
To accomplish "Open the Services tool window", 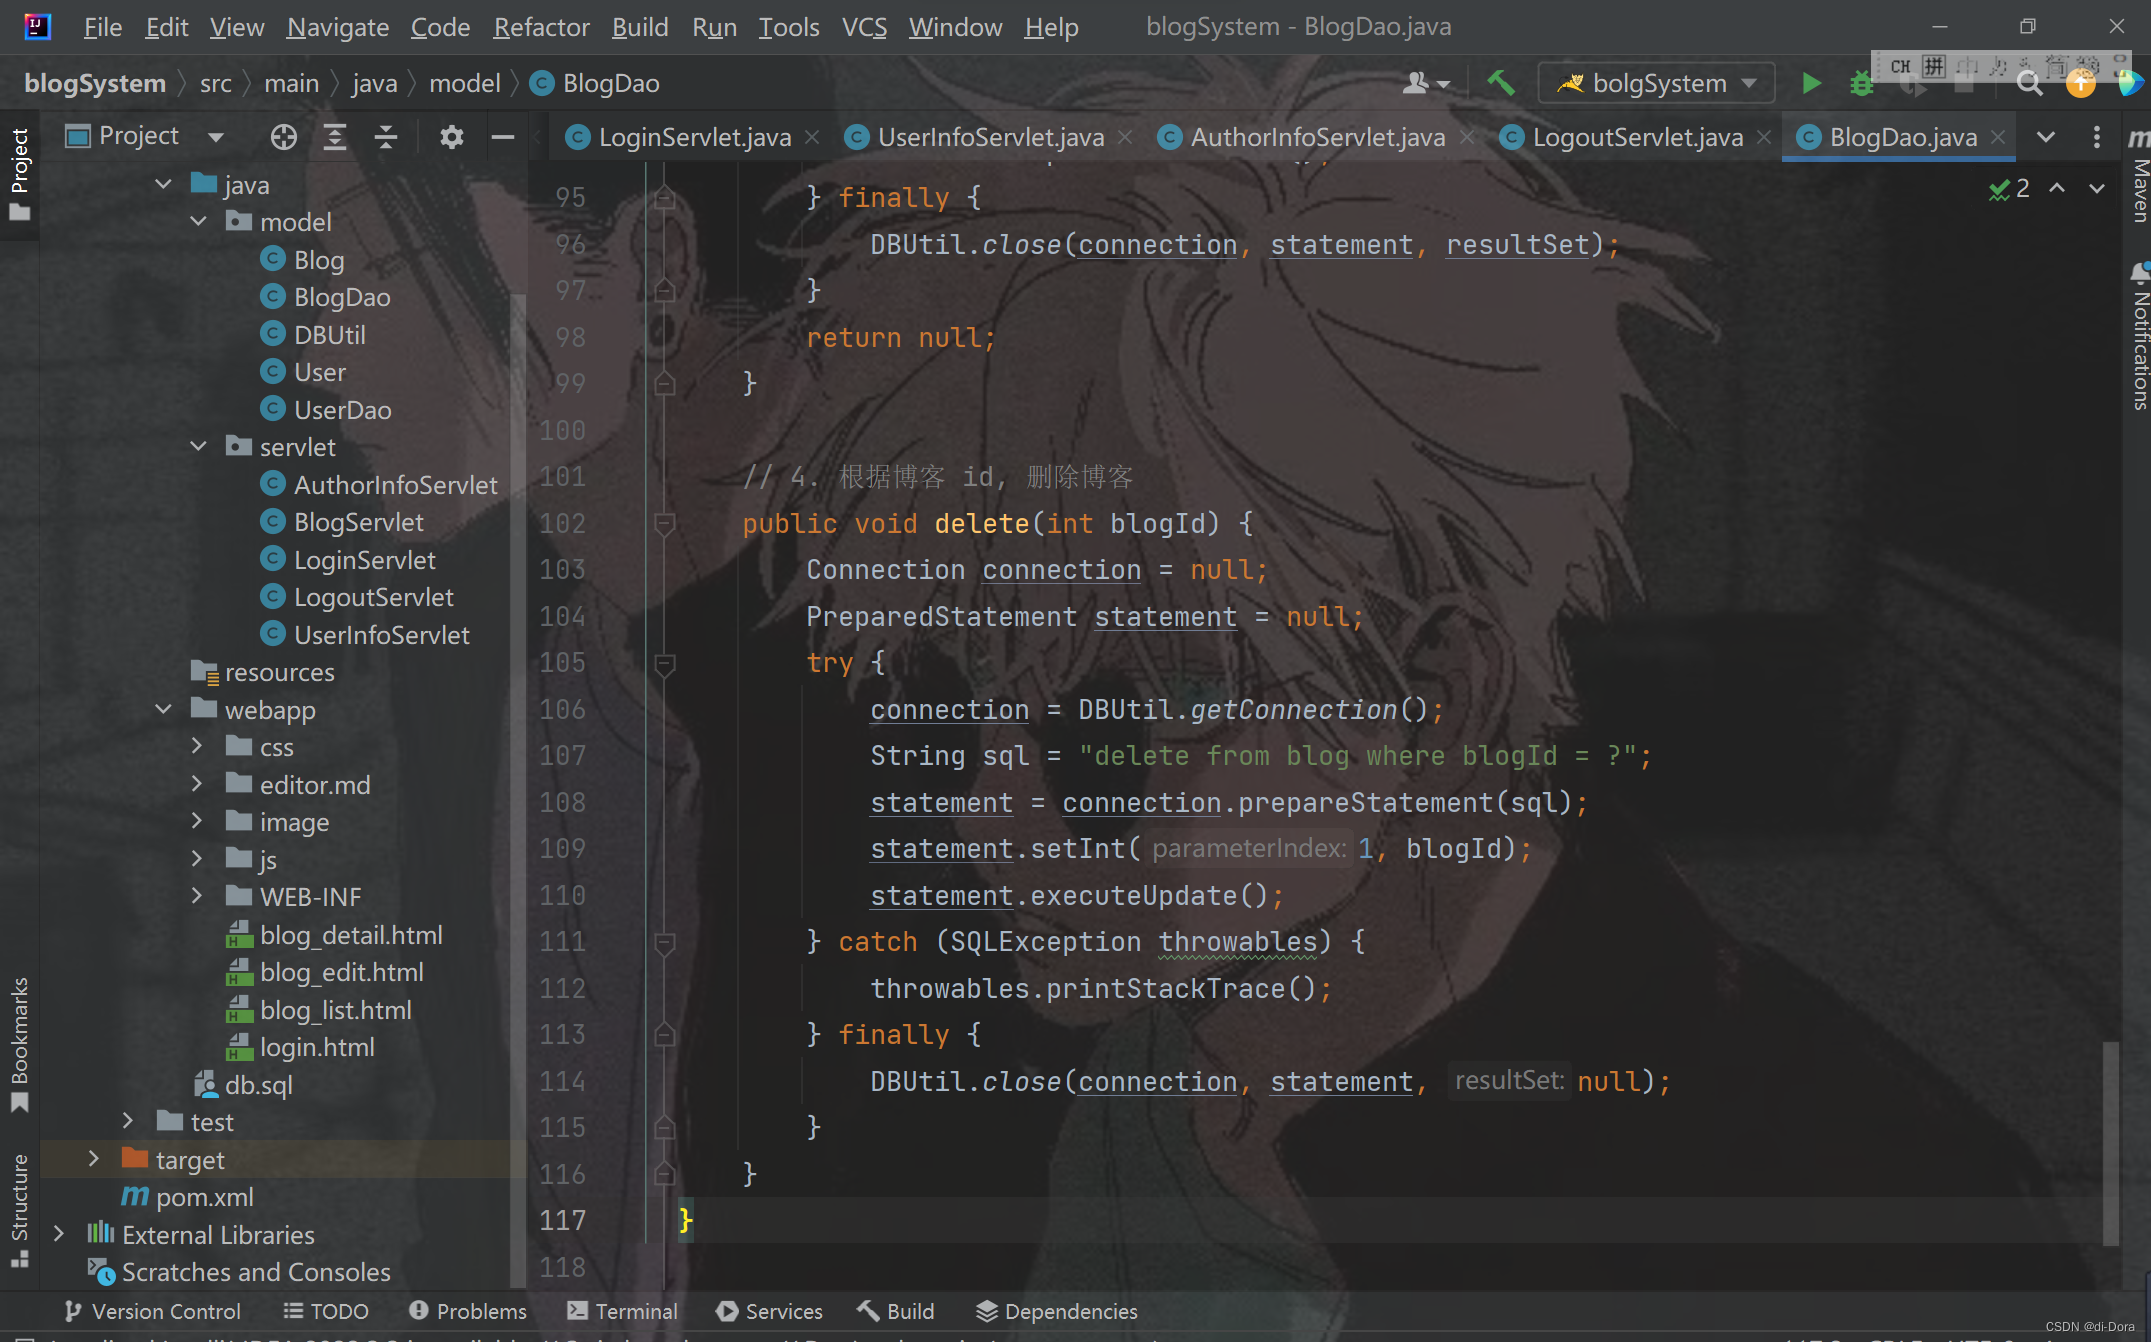I will pos(770,1311).
